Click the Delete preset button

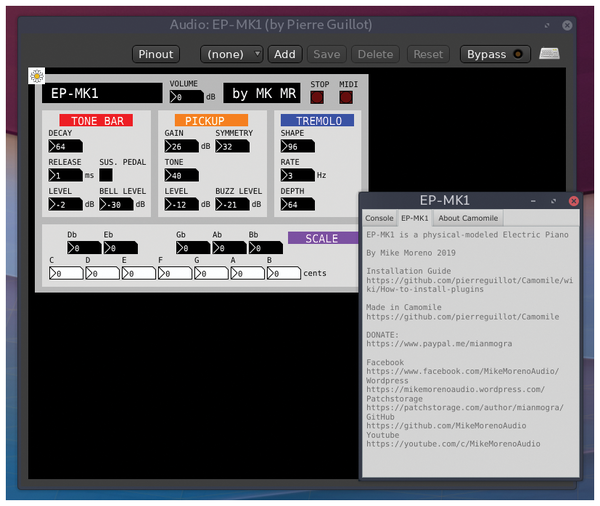(375, 54)
